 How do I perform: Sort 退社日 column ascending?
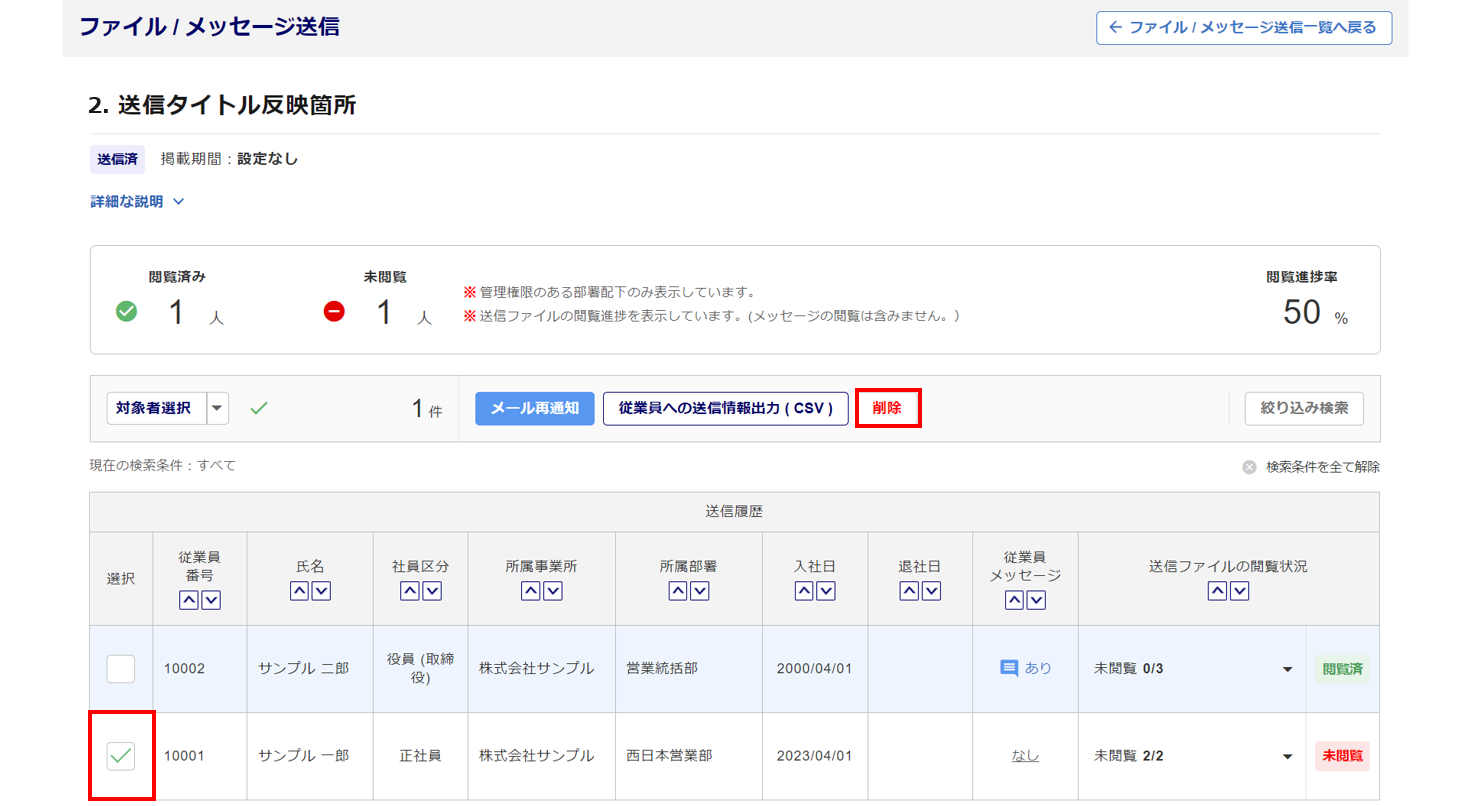(x=909, y=591)
